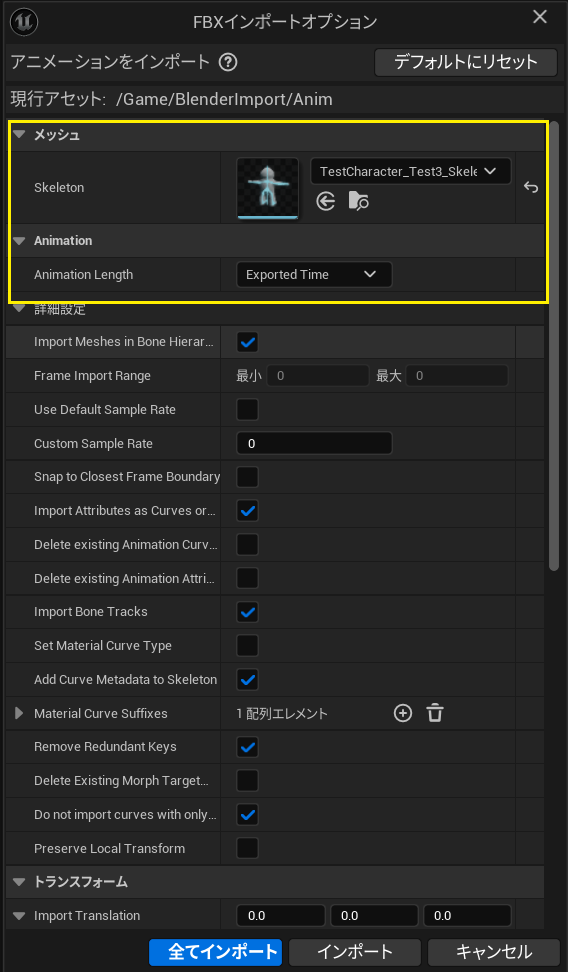
Task: Click the Animation Length label
Action: pyautogui.click(x=84, y=275)
